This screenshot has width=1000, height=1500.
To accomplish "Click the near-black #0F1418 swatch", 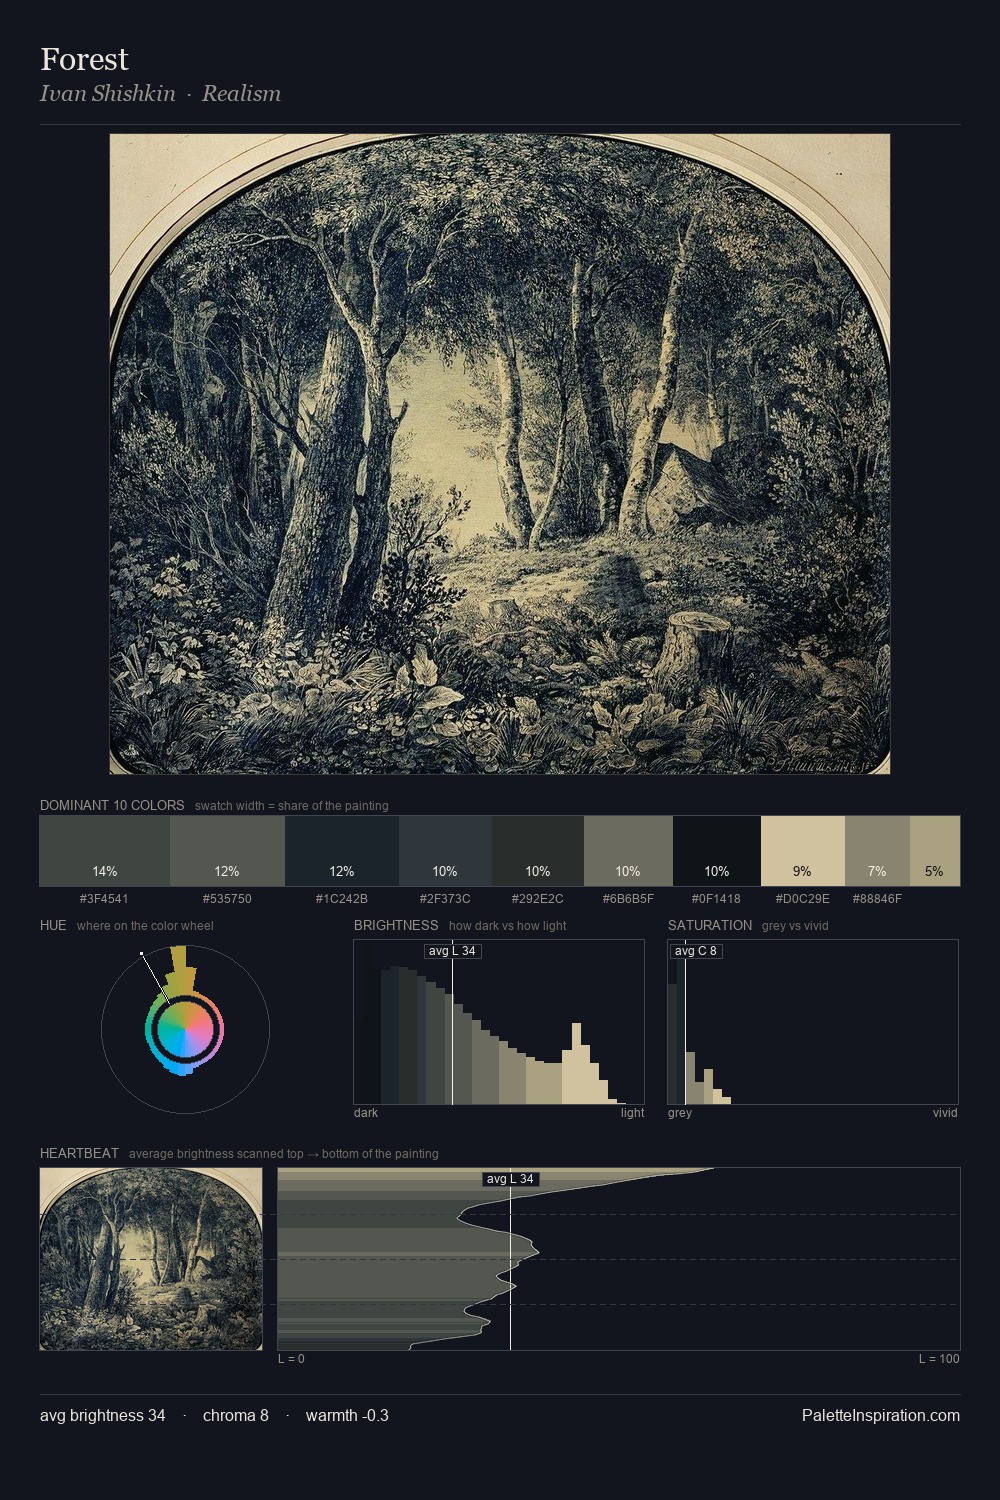I will coord(717,851).
